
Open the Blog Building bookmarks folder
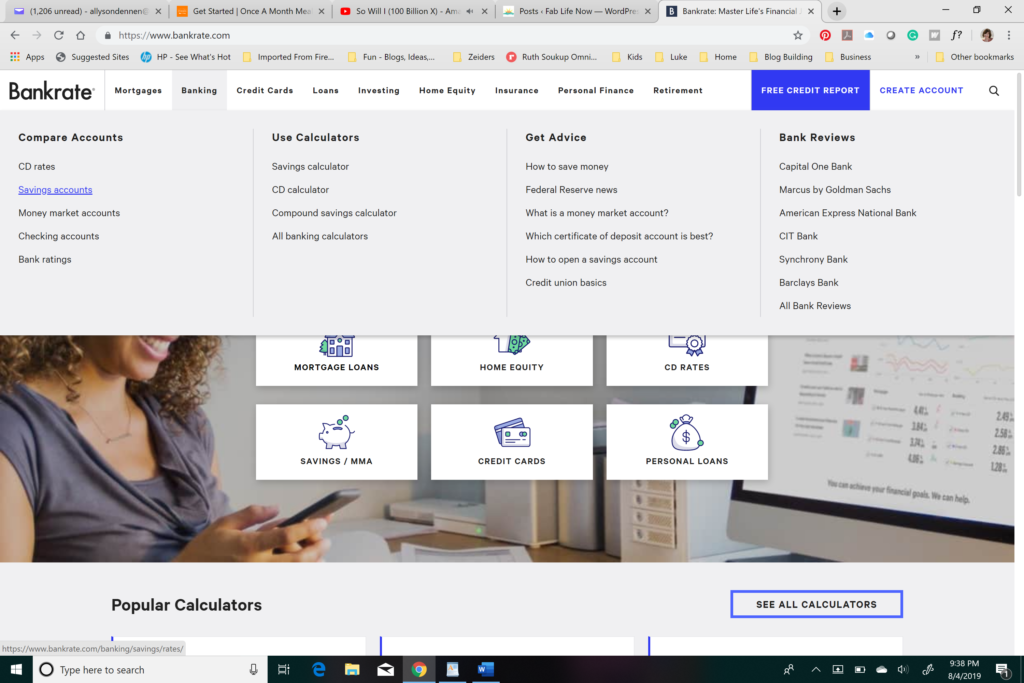coord(780,57)
